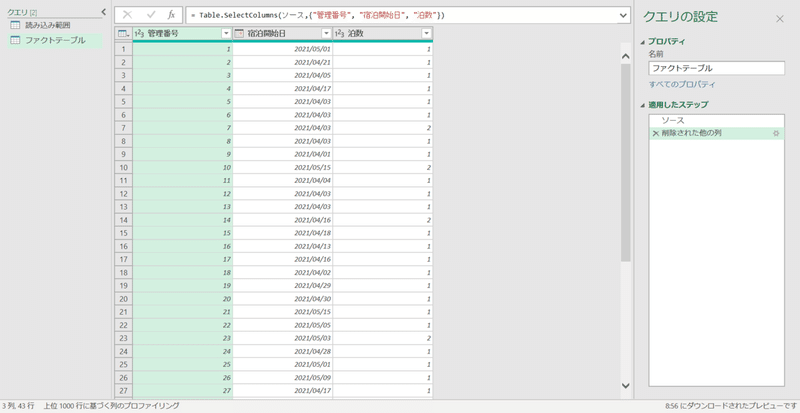Image resolution: width=800 pixels, height=413 pixels.
Task: Close the クエリの設定 pane
Action: tap(780, 19)
